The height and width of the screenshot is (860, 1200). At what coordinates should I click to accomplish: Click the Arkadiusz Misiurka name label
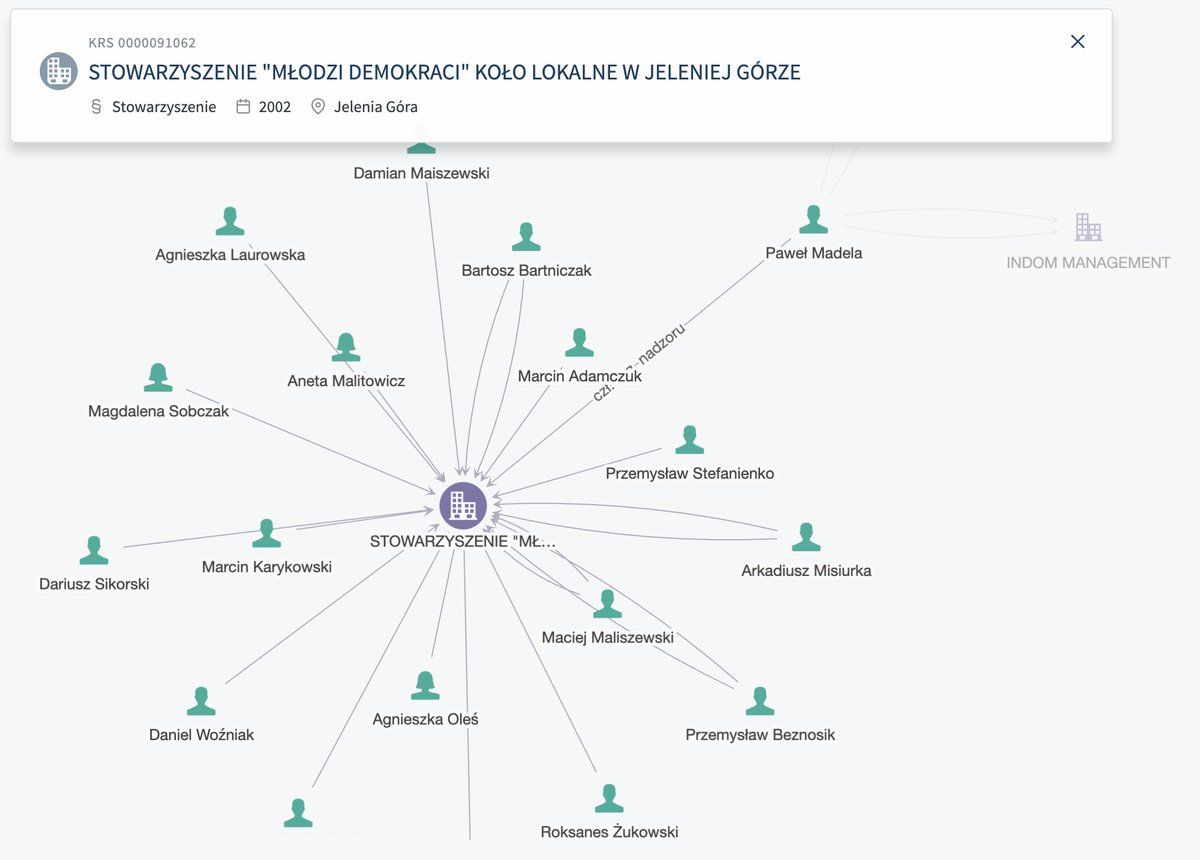click(806, 571)
